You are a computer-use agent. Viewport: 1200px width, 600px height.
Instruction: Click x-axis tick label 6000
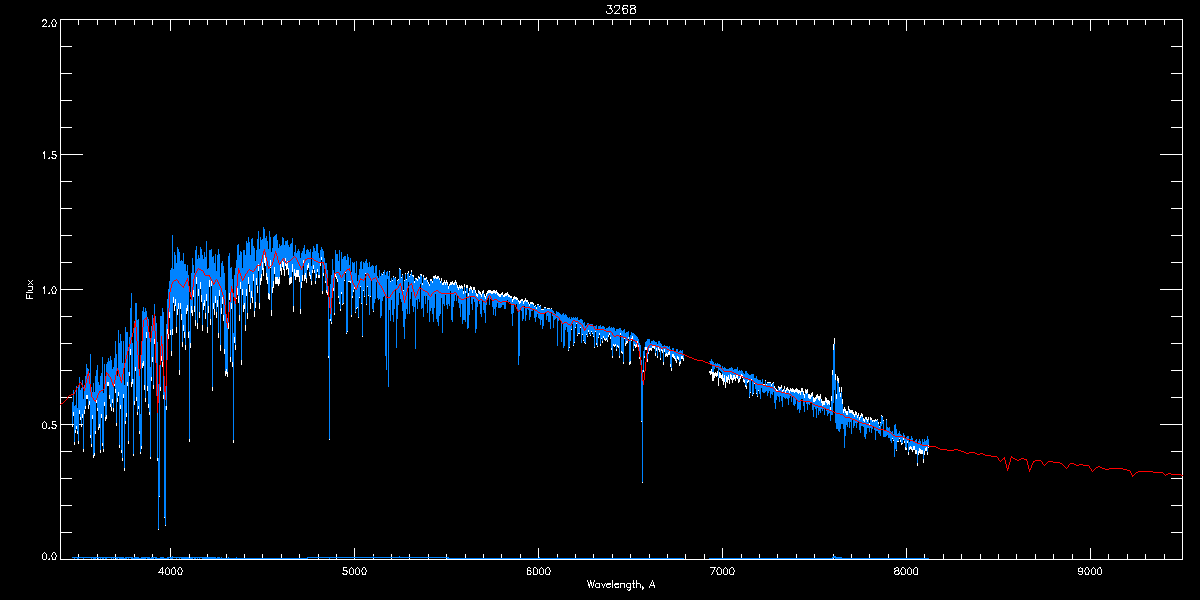point(538,572)
